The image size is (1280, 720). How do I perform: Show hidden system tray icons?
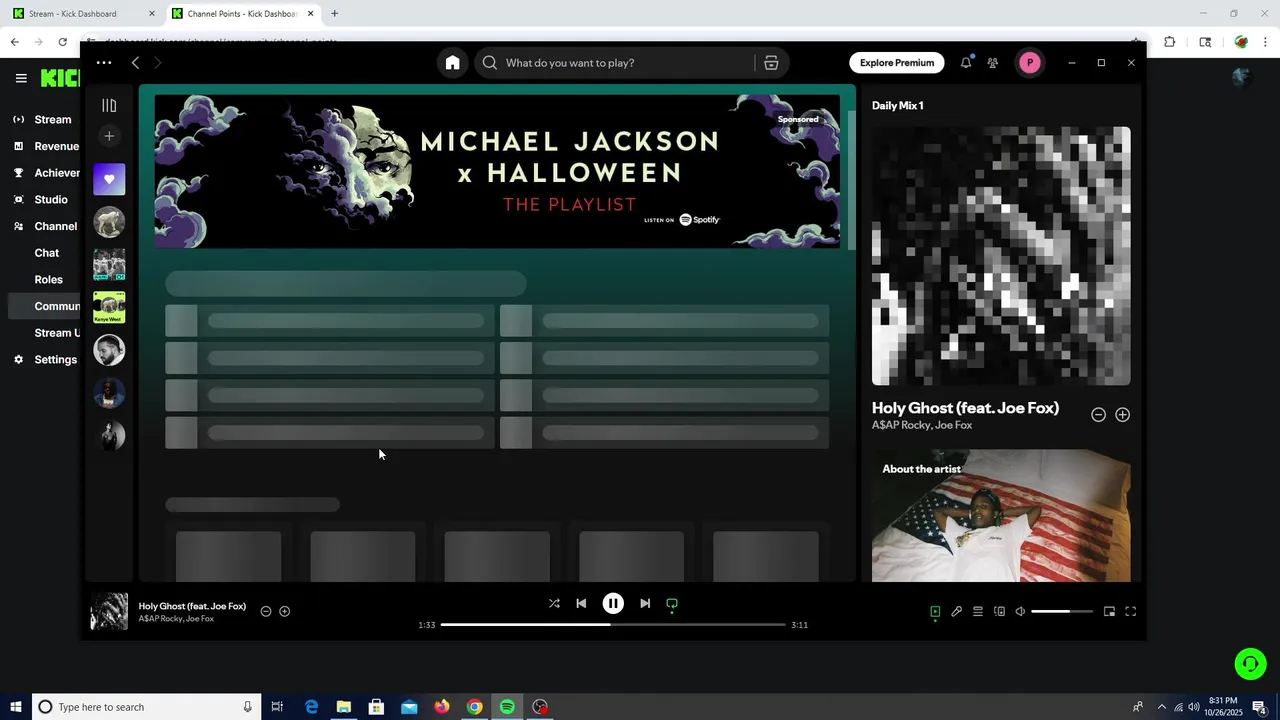[x=1161, y=707]
